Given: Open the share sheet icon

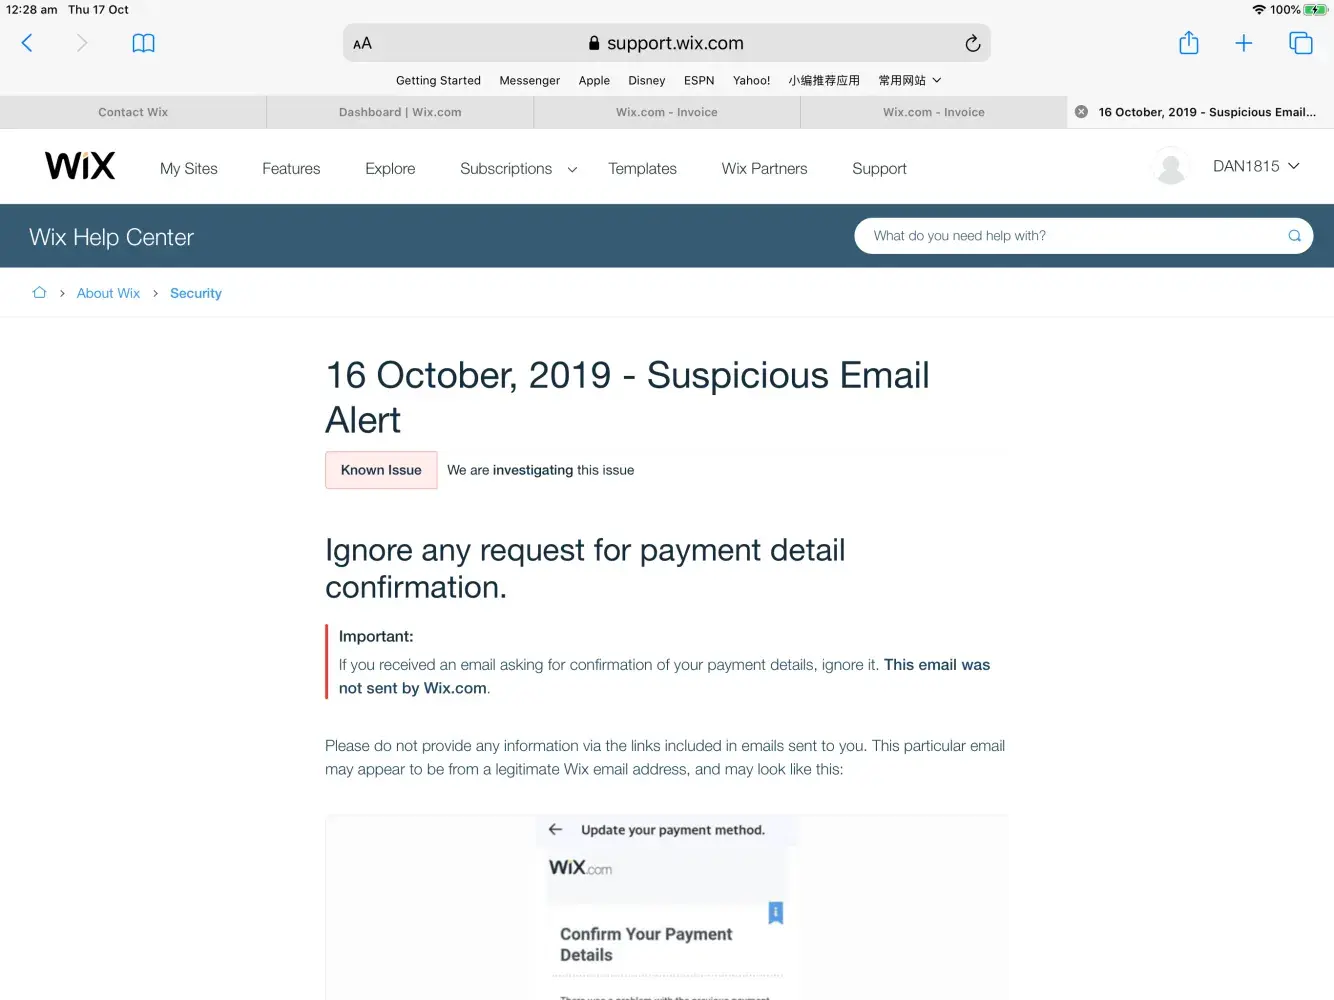Looking at the screenshot, I should click(x=1188, y=43).
